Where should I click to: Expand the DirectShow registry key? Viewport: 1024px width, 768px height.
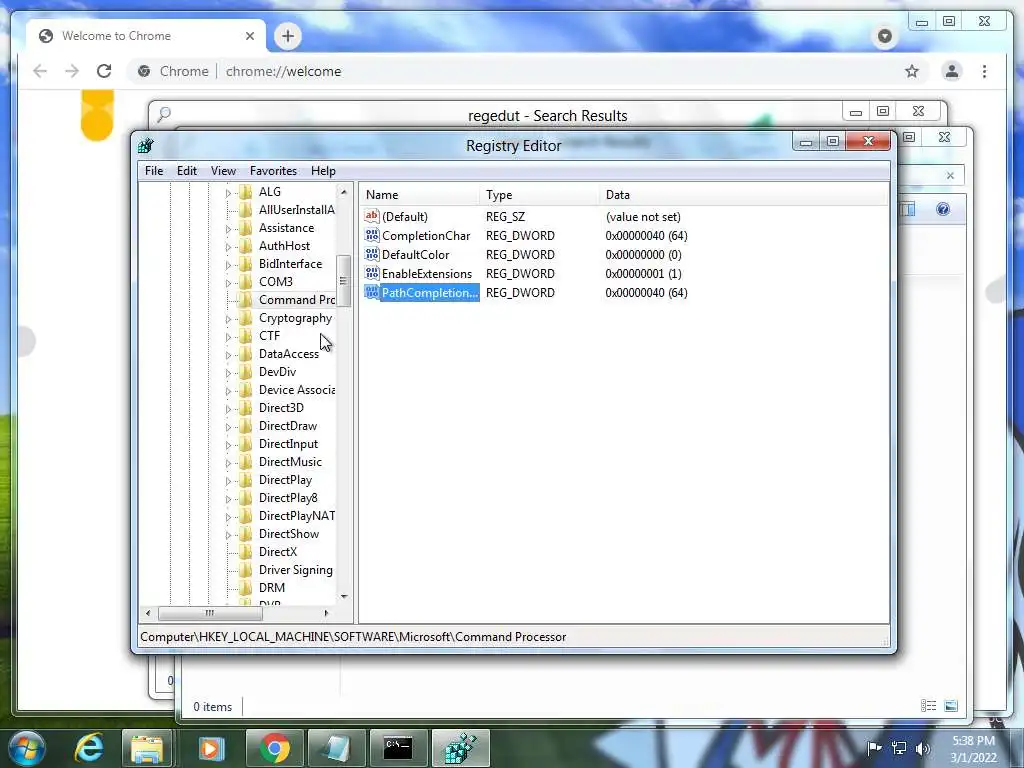pos(228,535)
